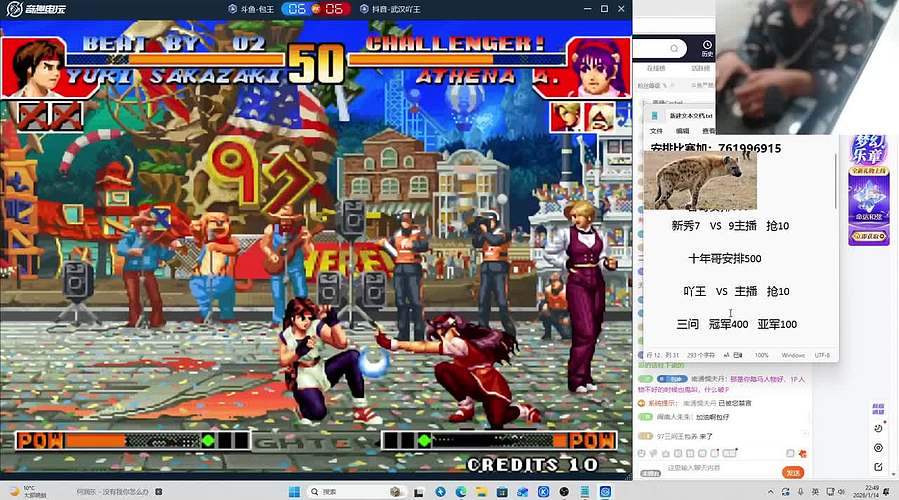The image size is (899, 500).
Task: Click the UTF-8 encoding in status bar
Action: click(x=822, y=355)
